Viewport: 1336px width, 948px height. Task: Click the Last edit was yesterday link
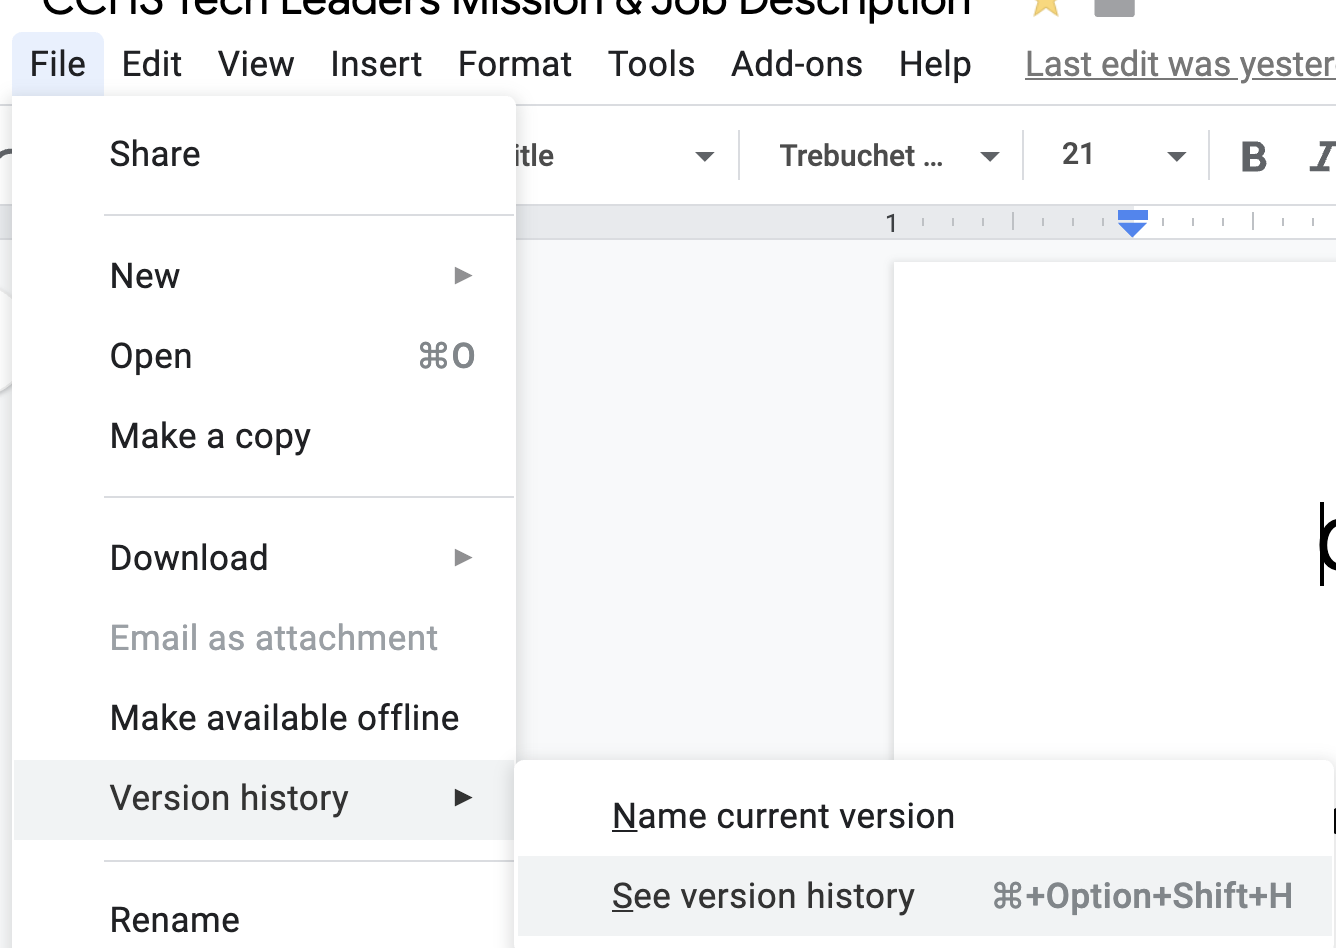[x=1180, y=65]
